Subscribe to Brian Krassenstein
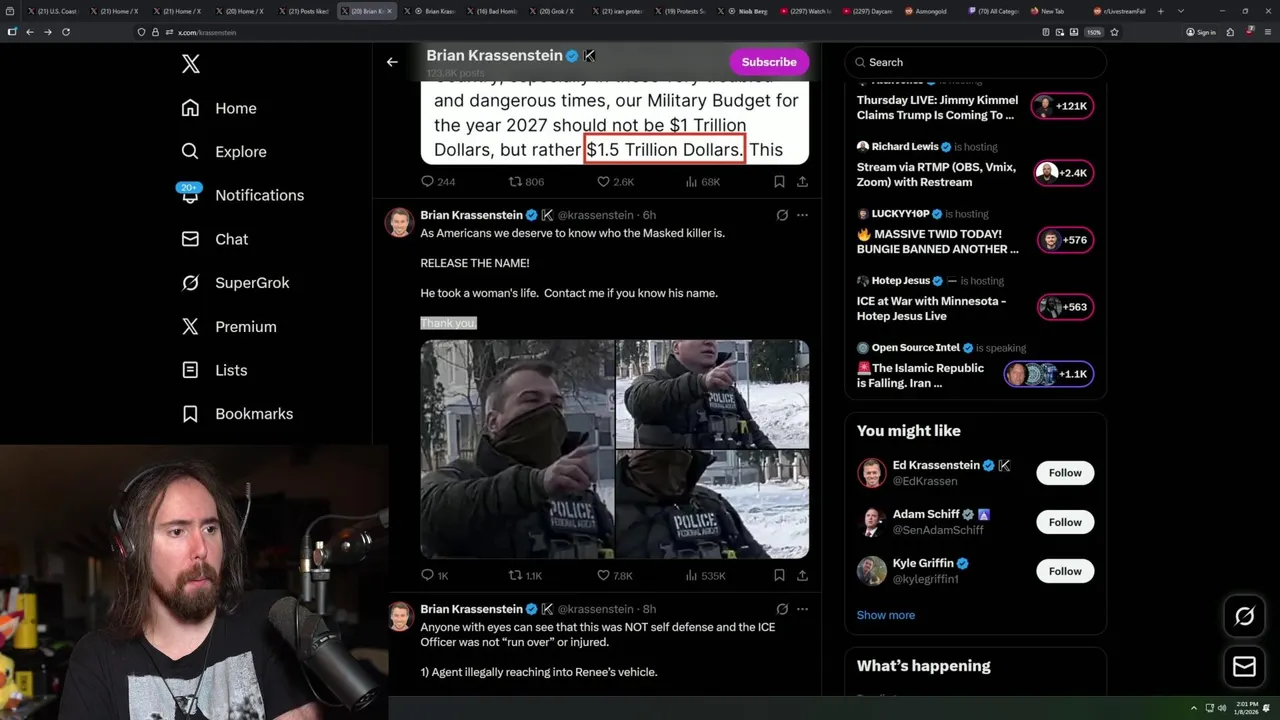Screen dimensions: 1280x720 pos(769,62)
